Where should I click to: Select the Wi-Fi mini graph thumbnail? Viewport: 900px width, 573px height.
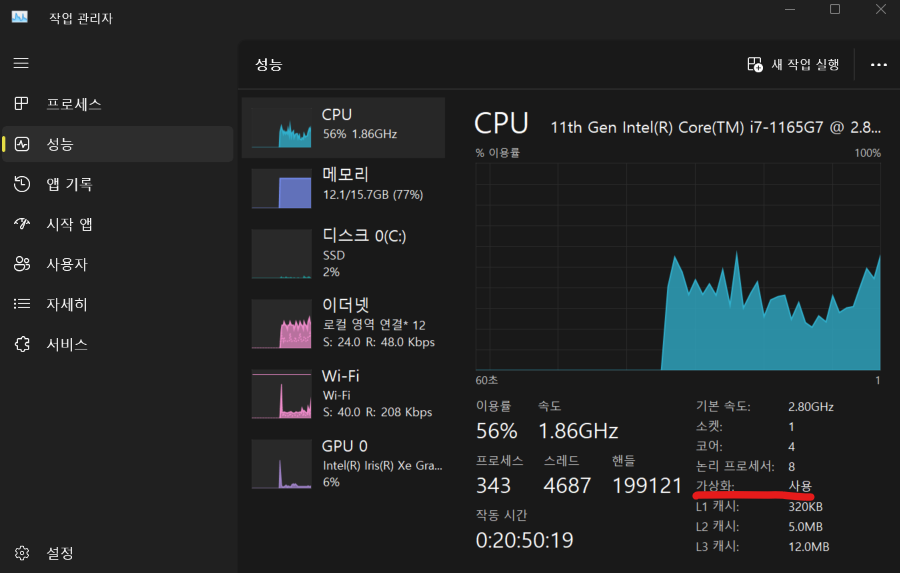coord(281,394)
